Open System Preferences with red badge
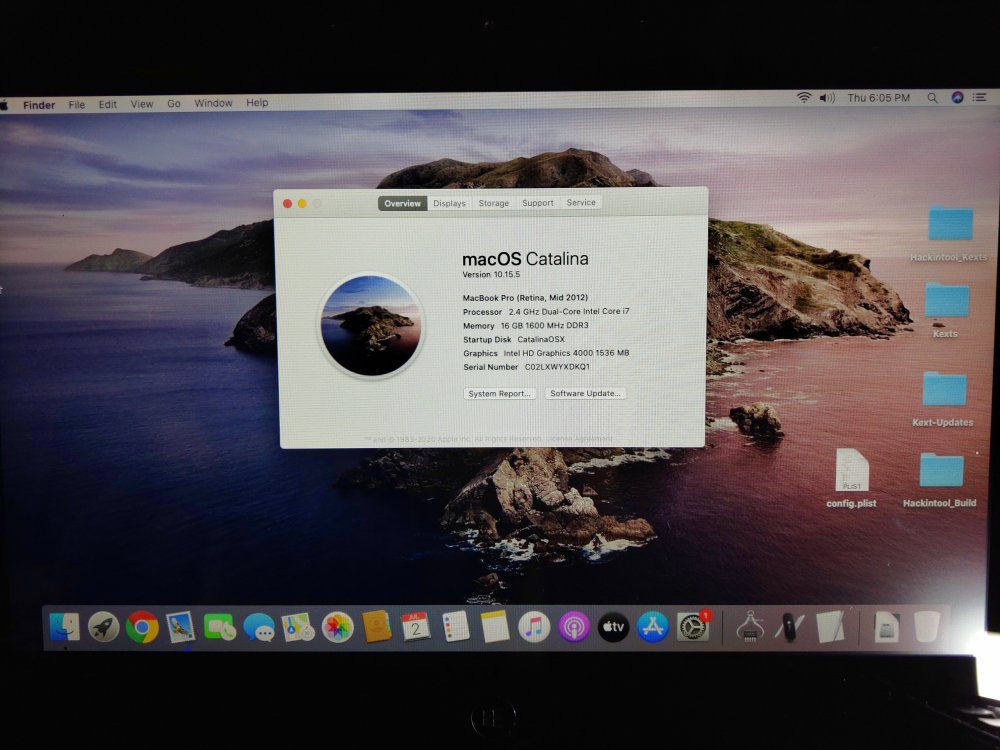The width and height of the screenshot is (1000, 750). click(x=693, y=626)
